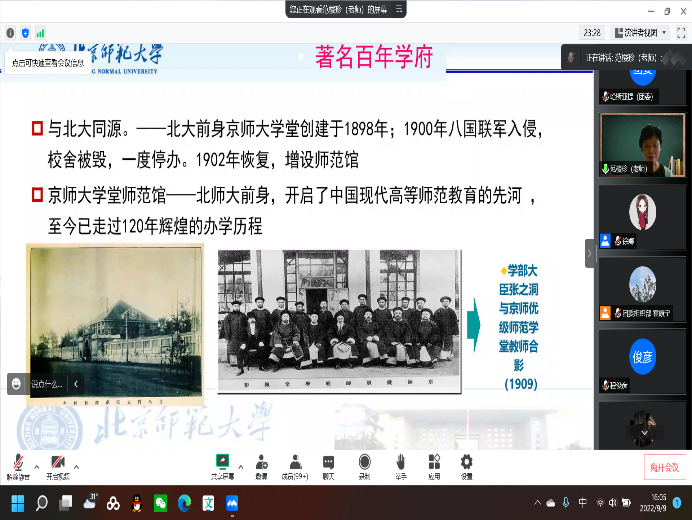Open the invite participants icon

click(x=261, y=463)
